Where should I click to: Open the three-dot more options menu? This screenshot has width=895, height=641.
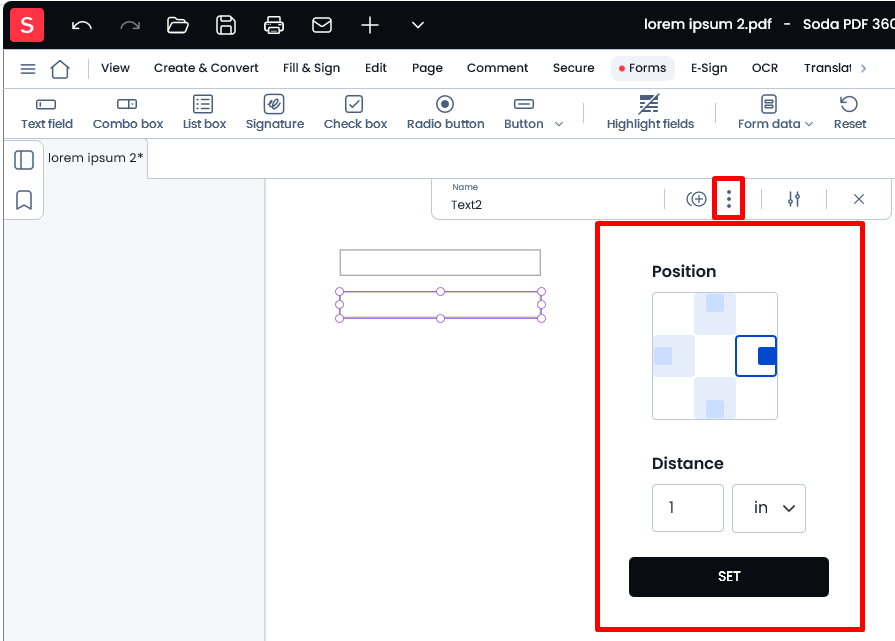click(x=728, y=199)
